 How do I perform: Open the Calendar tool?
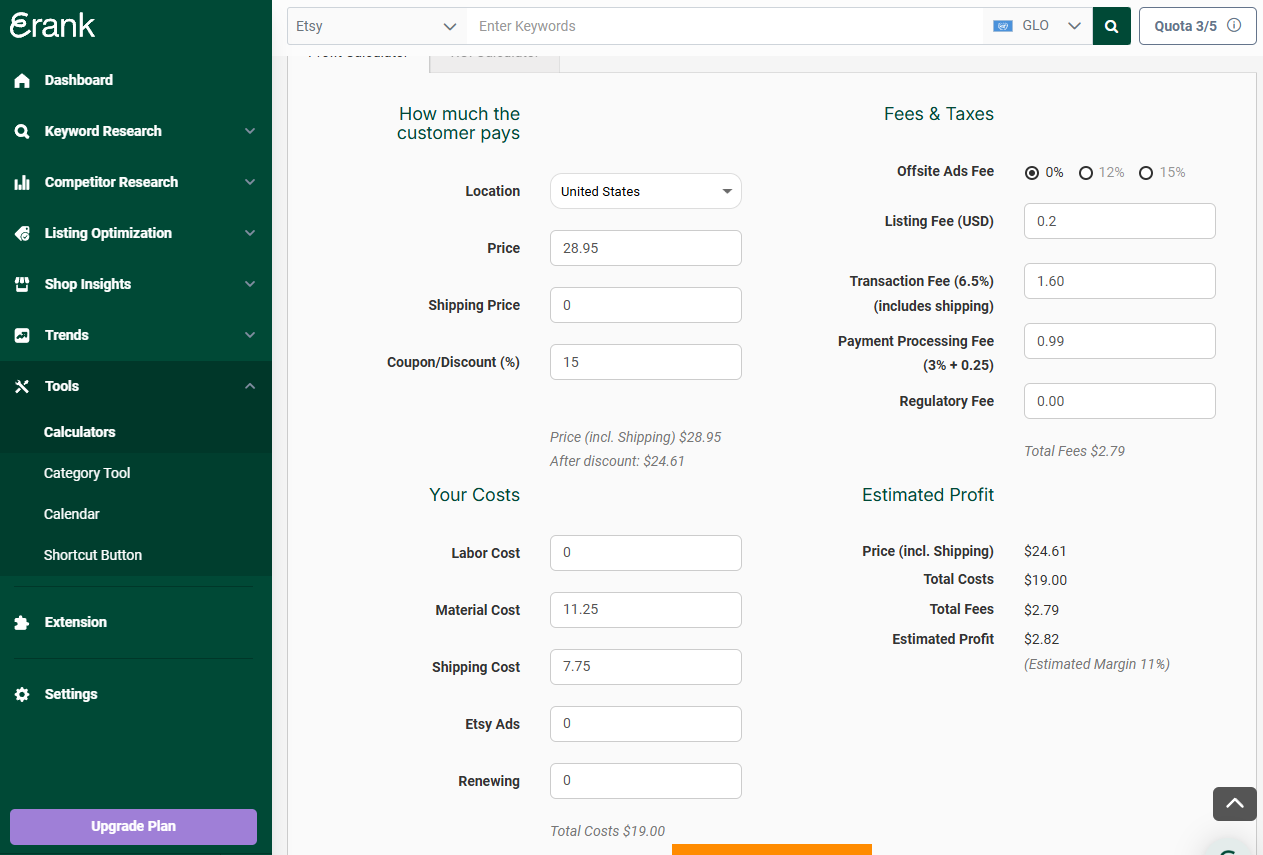coord(71,514)
